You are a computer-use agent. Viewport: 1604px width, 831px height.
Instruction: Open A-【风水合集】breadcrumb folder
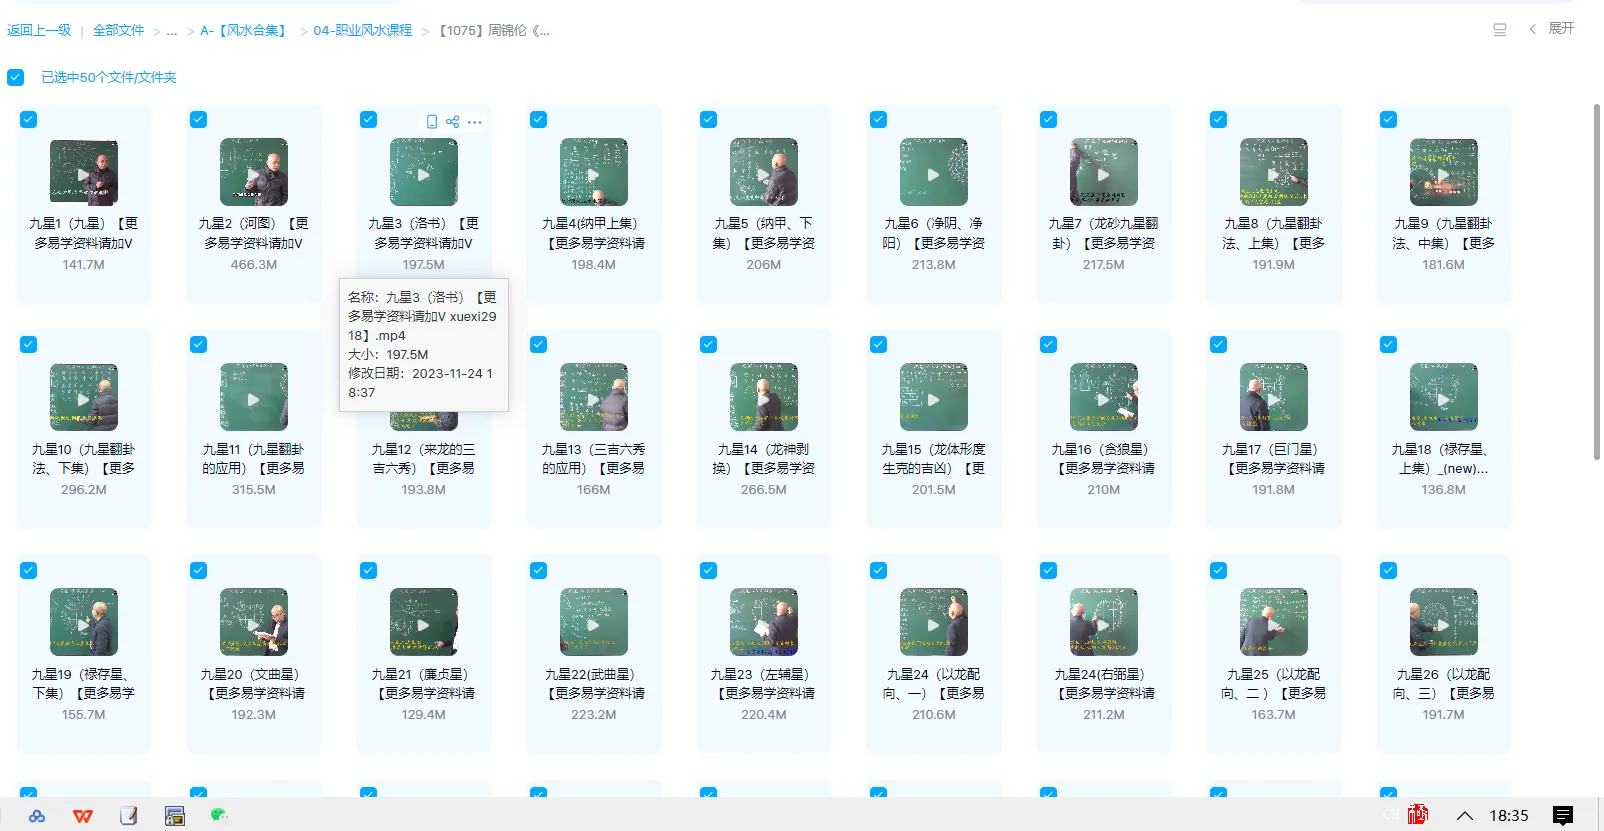(245, 30)
